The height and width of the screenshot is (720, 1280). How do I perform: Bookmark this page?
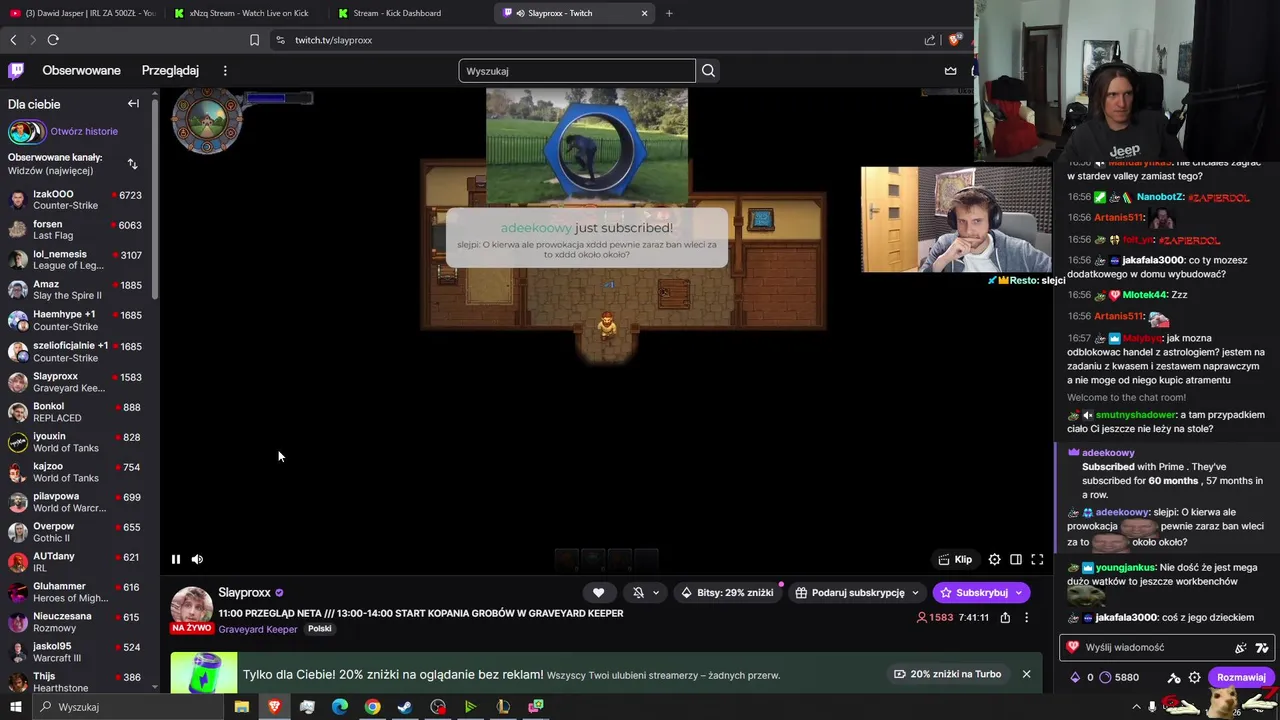[x=254, y=40]
